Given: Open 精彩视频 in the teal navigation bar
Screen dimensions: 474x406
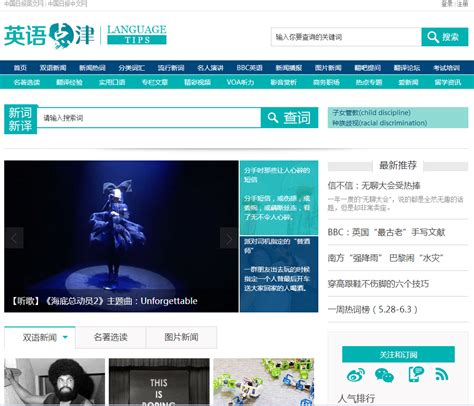Looking at the screenshot, I should pyautogui.click(x=197, y=82).
